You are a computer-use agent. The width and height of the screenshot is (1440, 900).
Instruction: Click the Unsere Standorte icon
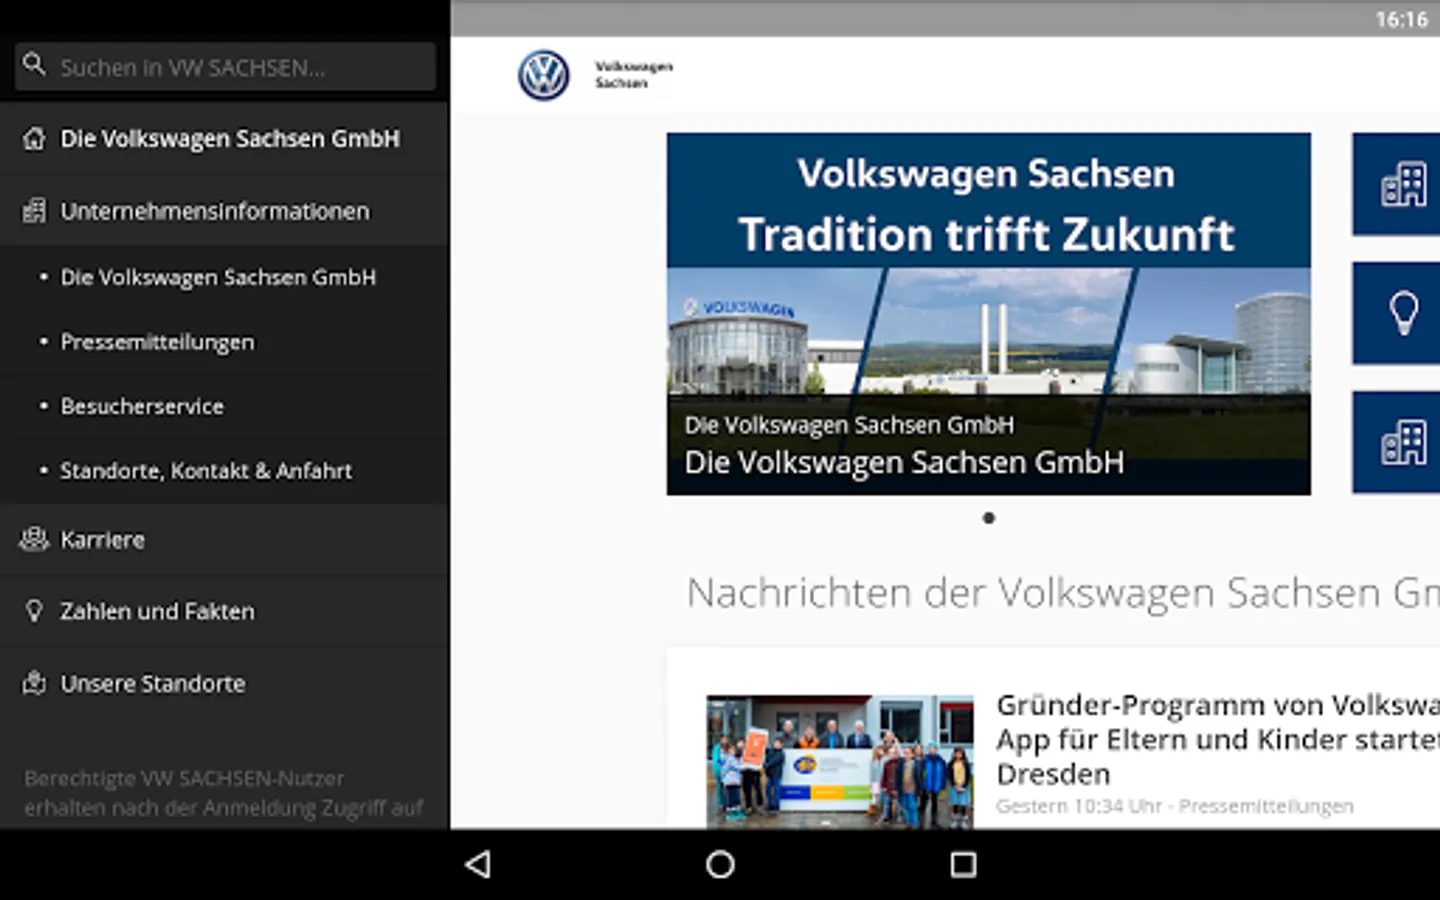point(34,683)
